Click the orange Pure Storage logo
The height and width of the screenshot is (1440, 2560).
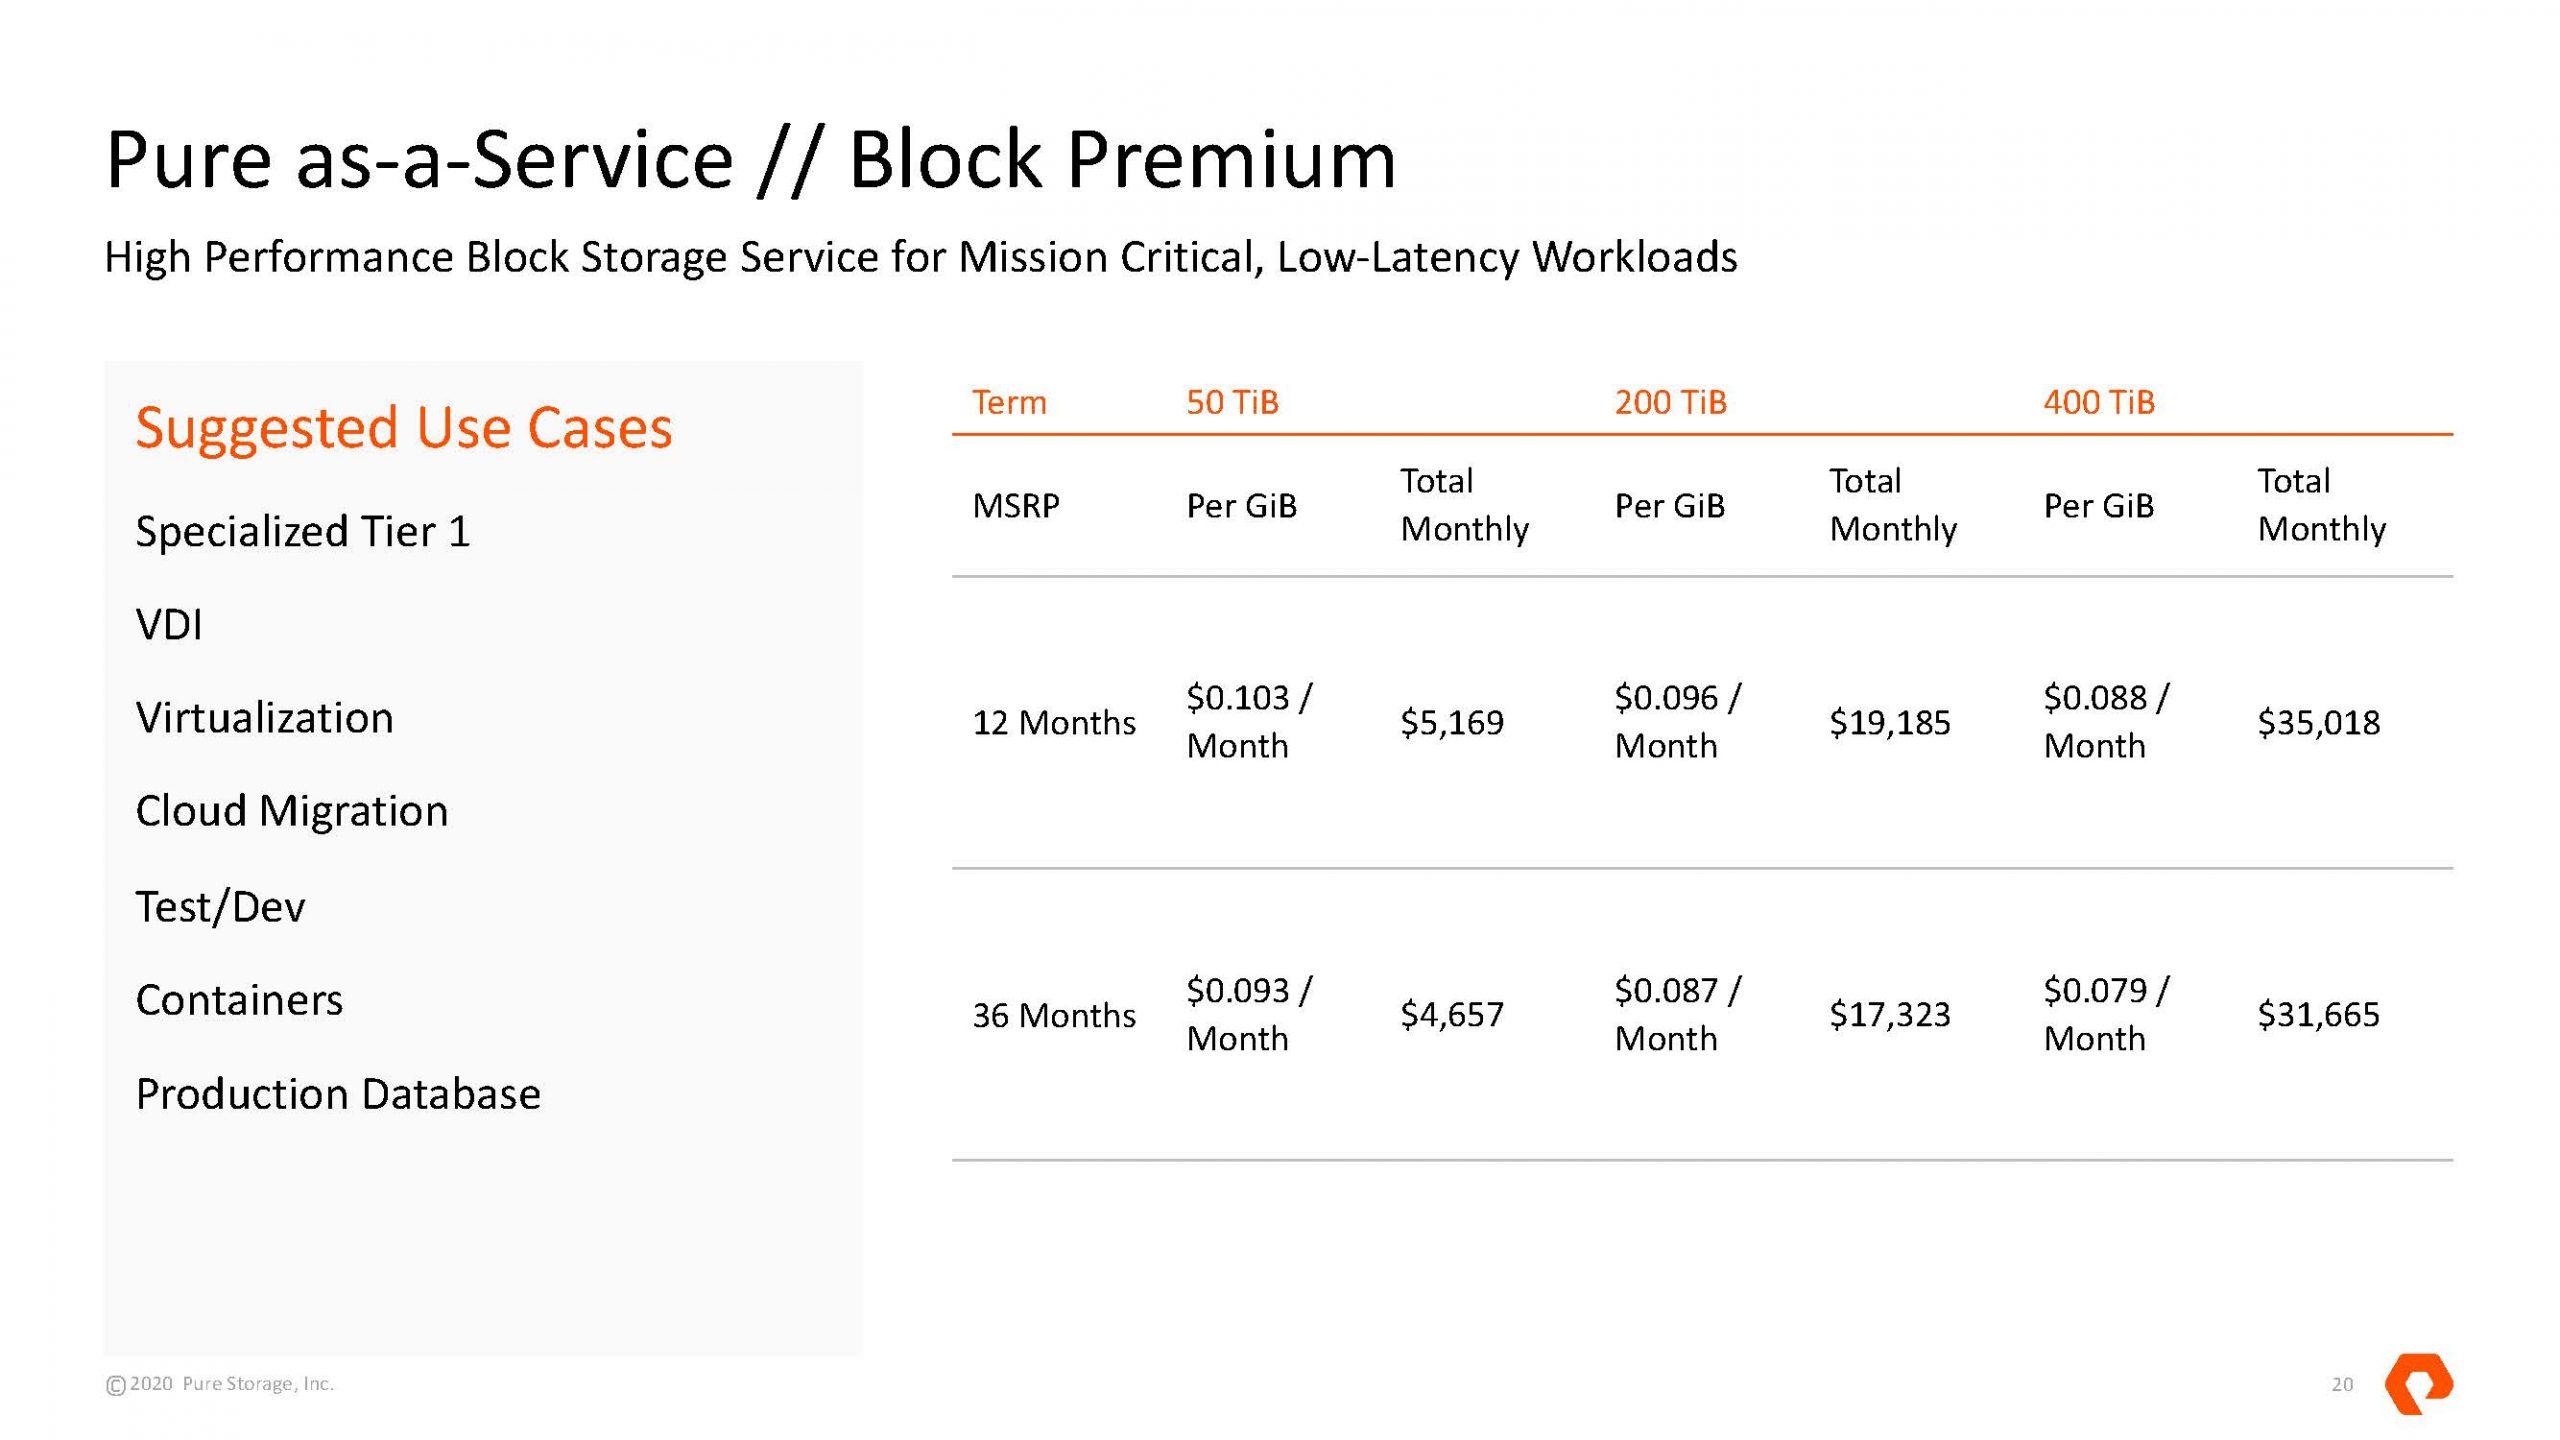(x=2417, y=1384)
